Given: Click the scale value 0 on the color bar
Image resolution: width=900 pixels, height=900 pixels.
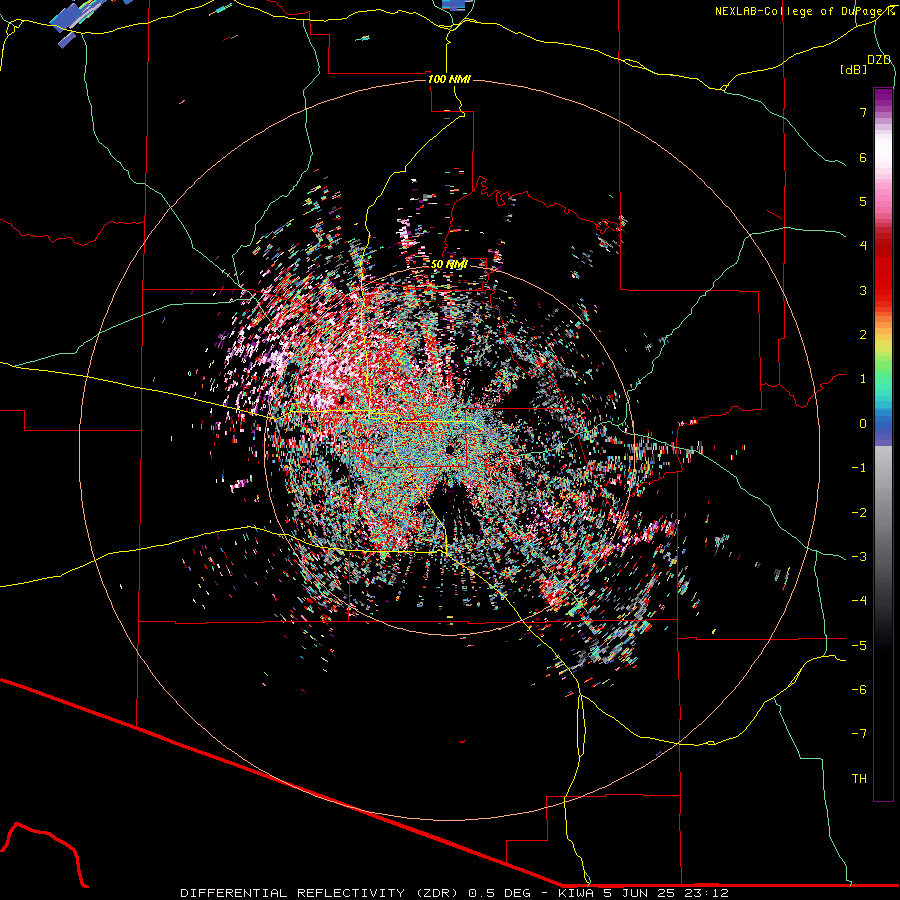Looking at the screenshot, I should 863,424.
